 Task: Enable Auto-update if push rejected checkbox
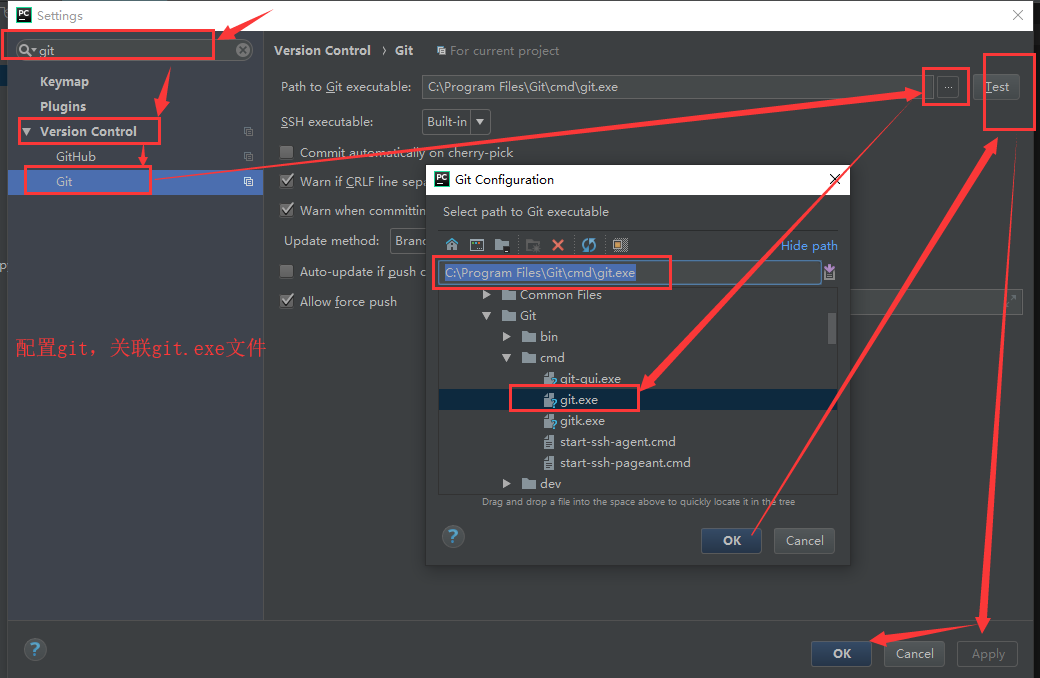[x=287, y=271]
